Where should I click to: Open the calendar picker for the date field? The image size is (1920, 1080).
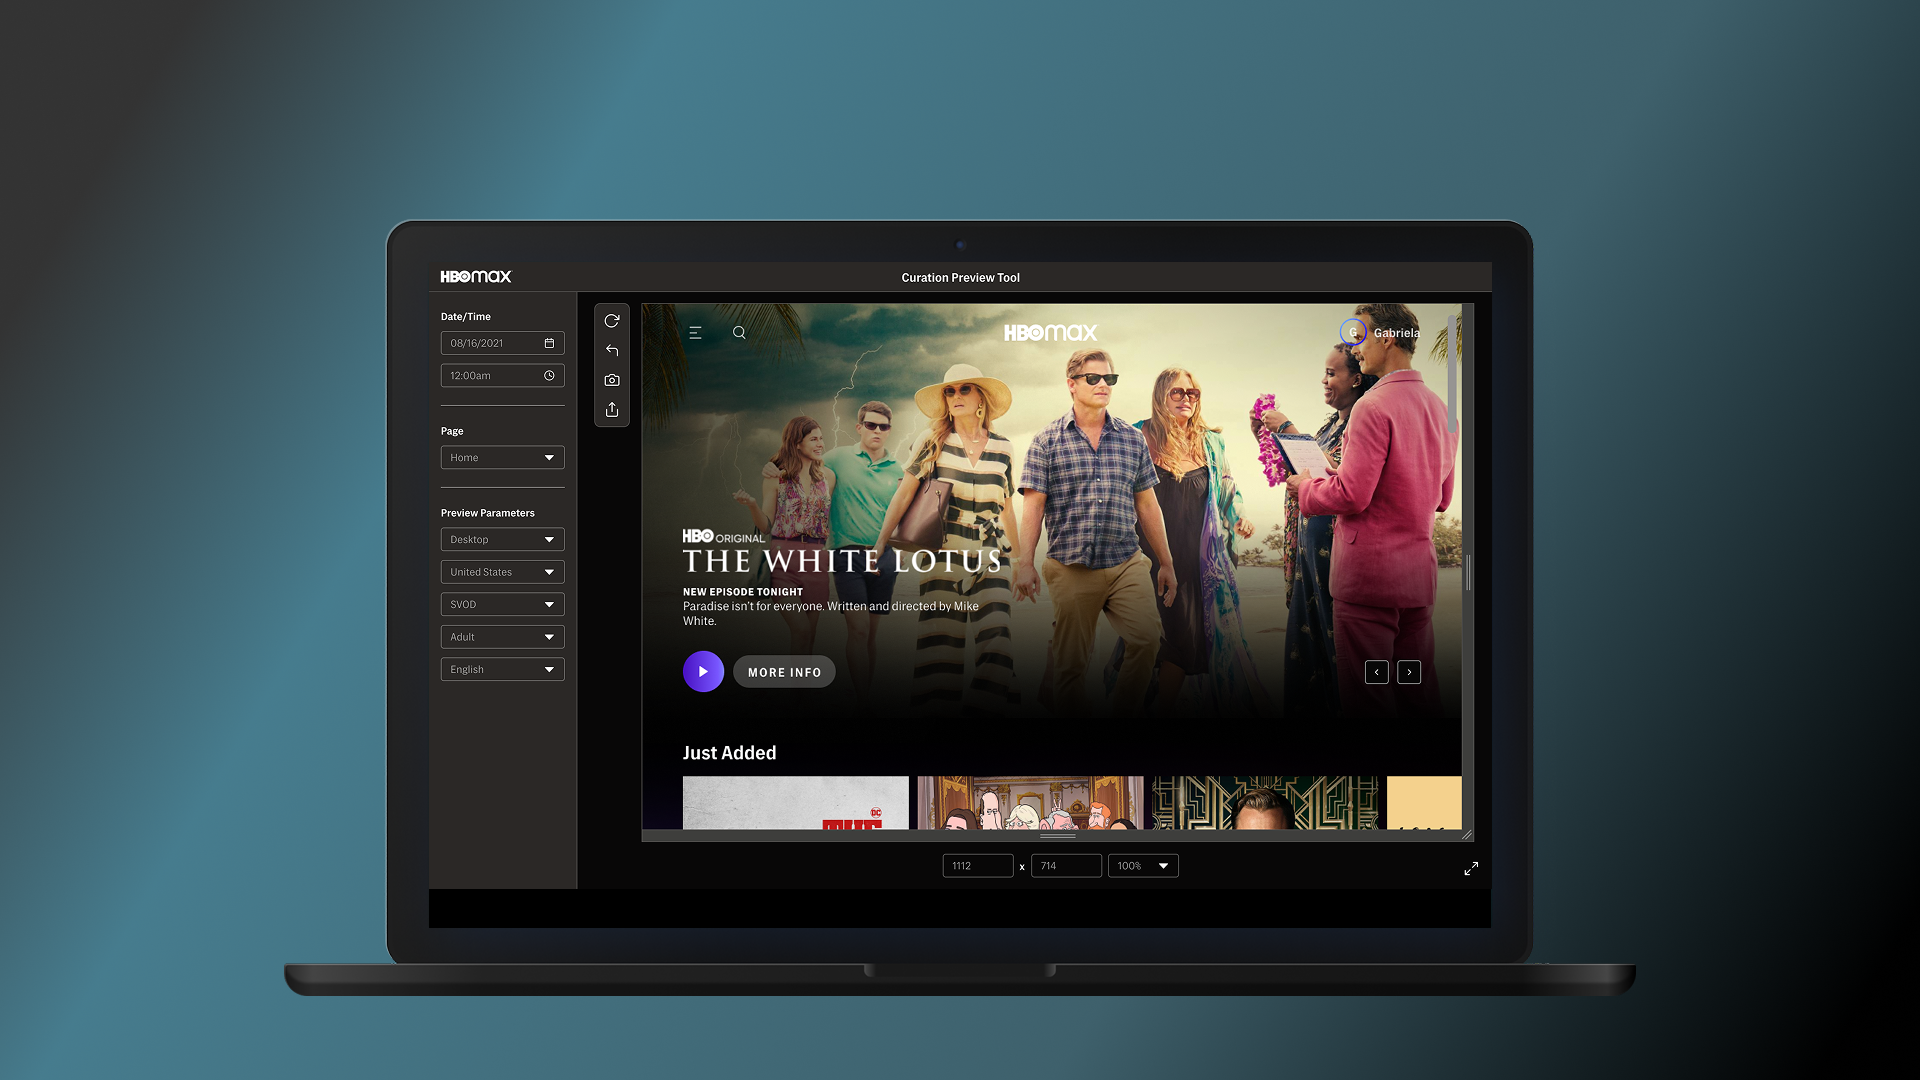[x=549, y=343]
